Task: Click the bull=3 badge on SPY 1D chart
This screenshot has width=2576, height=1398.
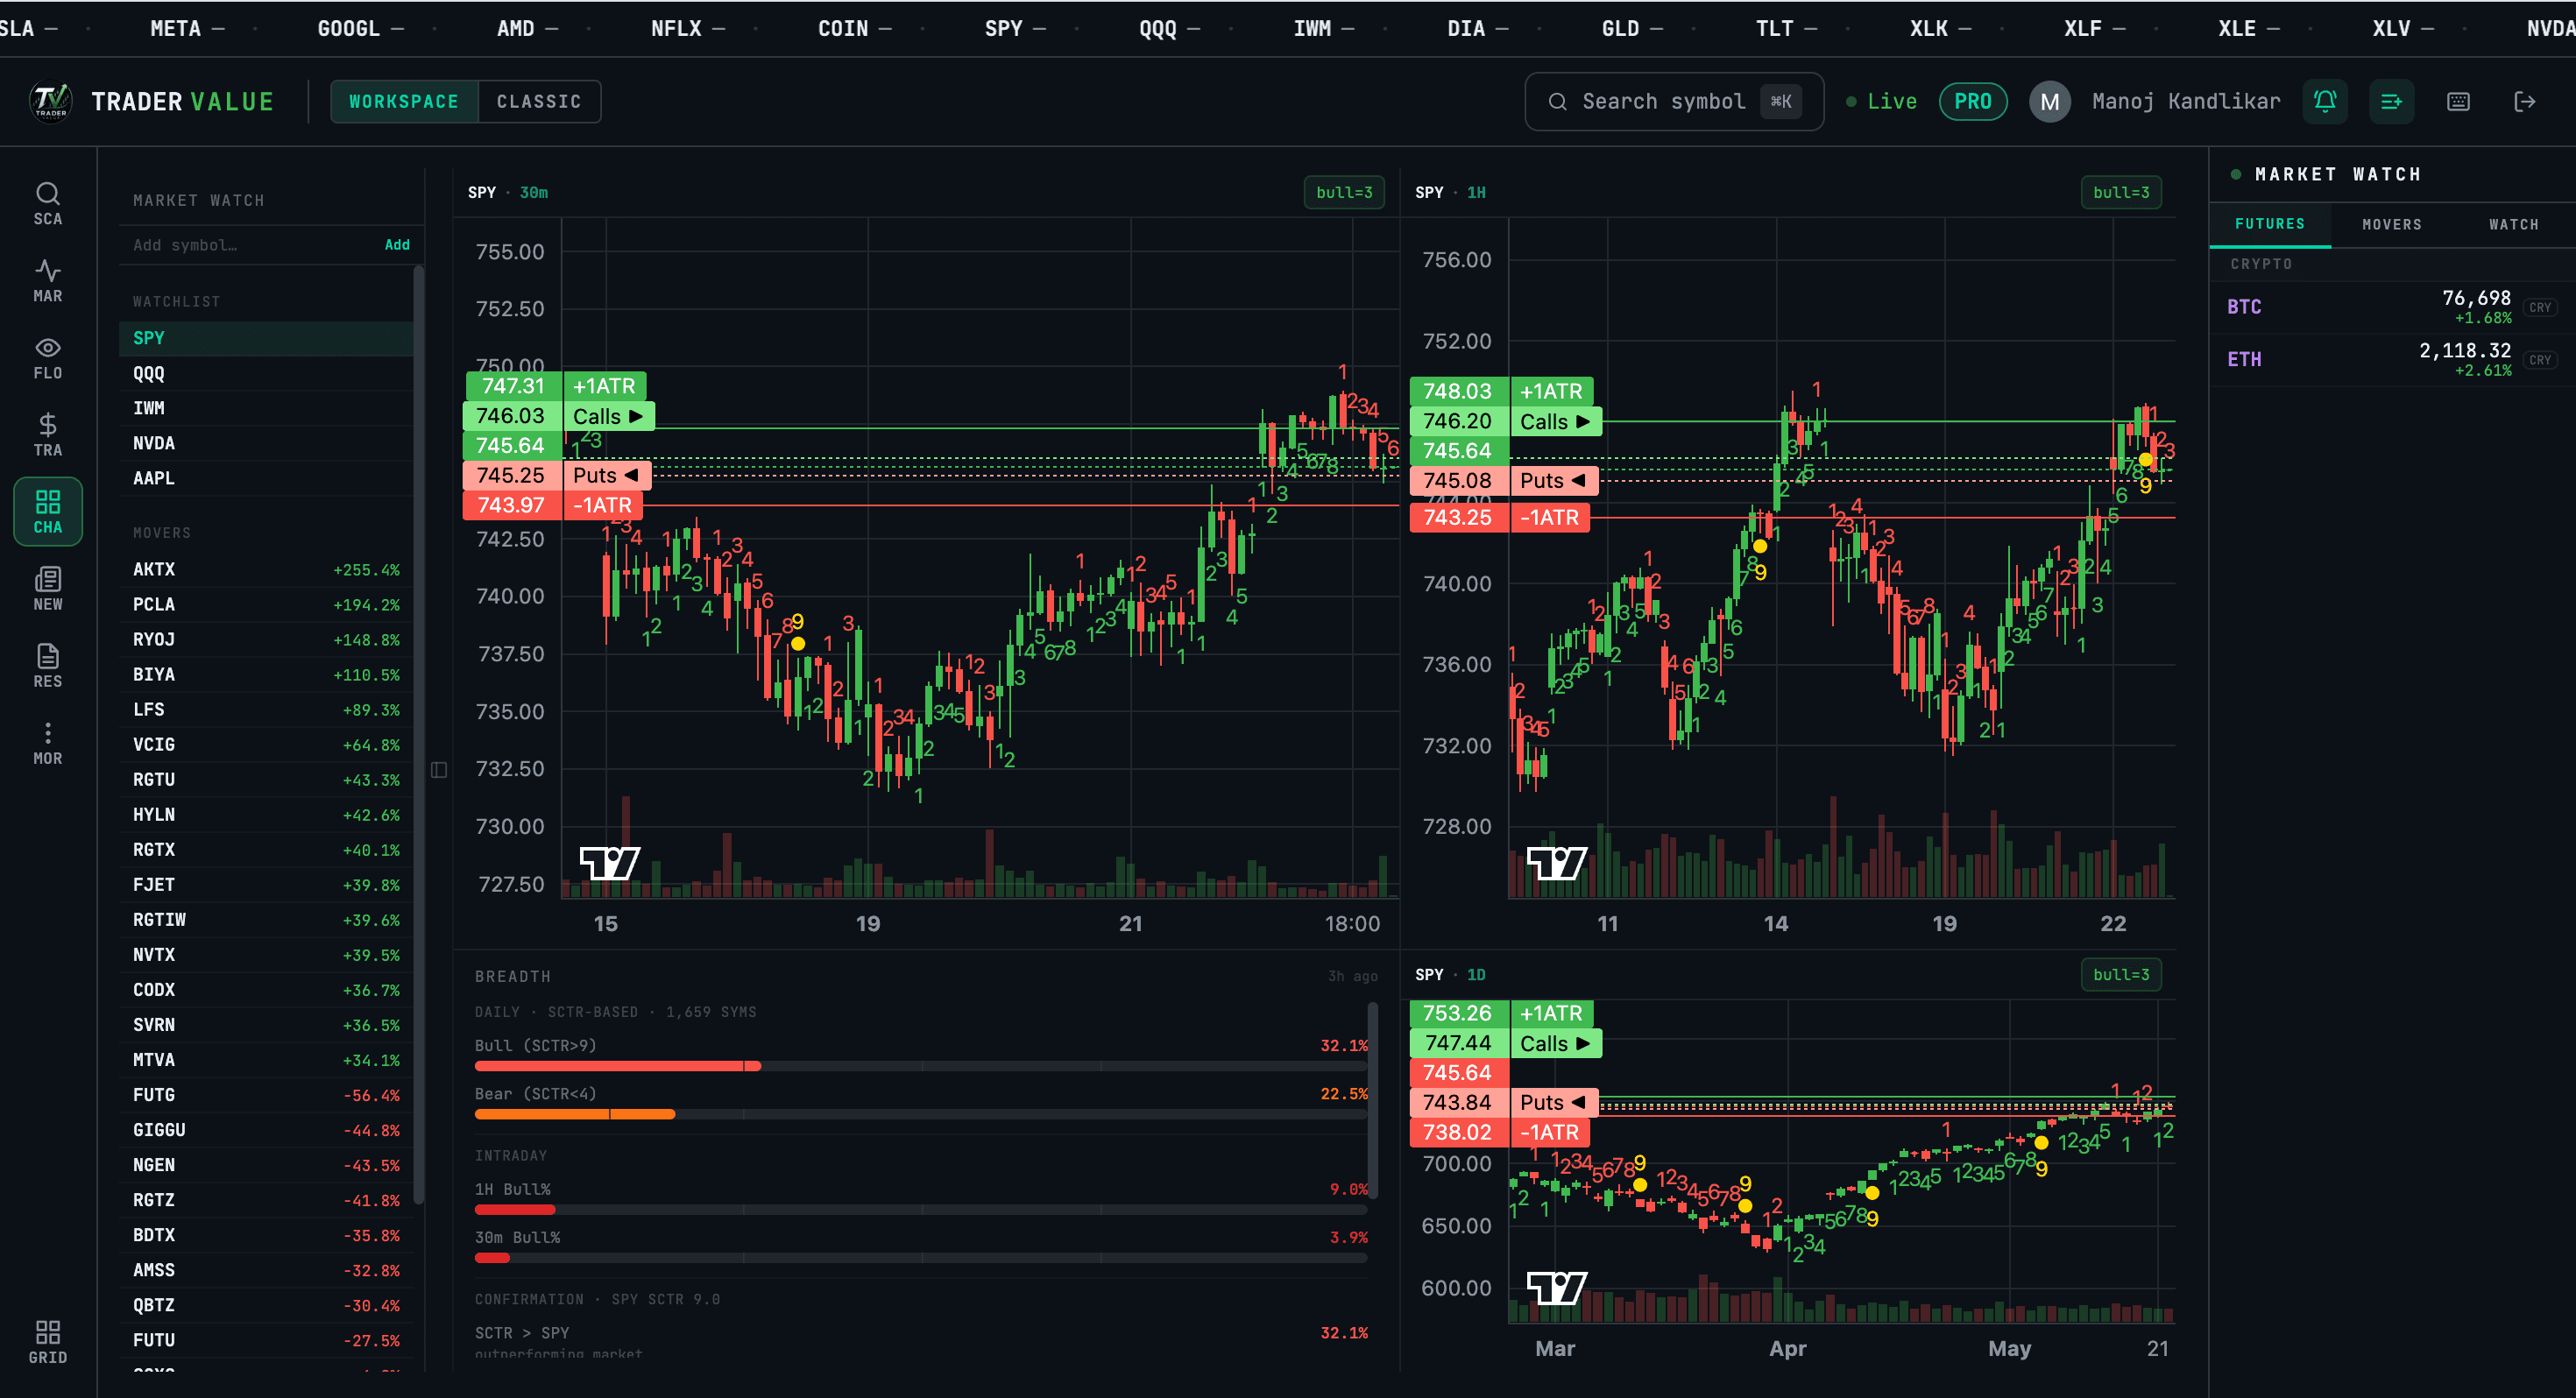Action: 2120,974
